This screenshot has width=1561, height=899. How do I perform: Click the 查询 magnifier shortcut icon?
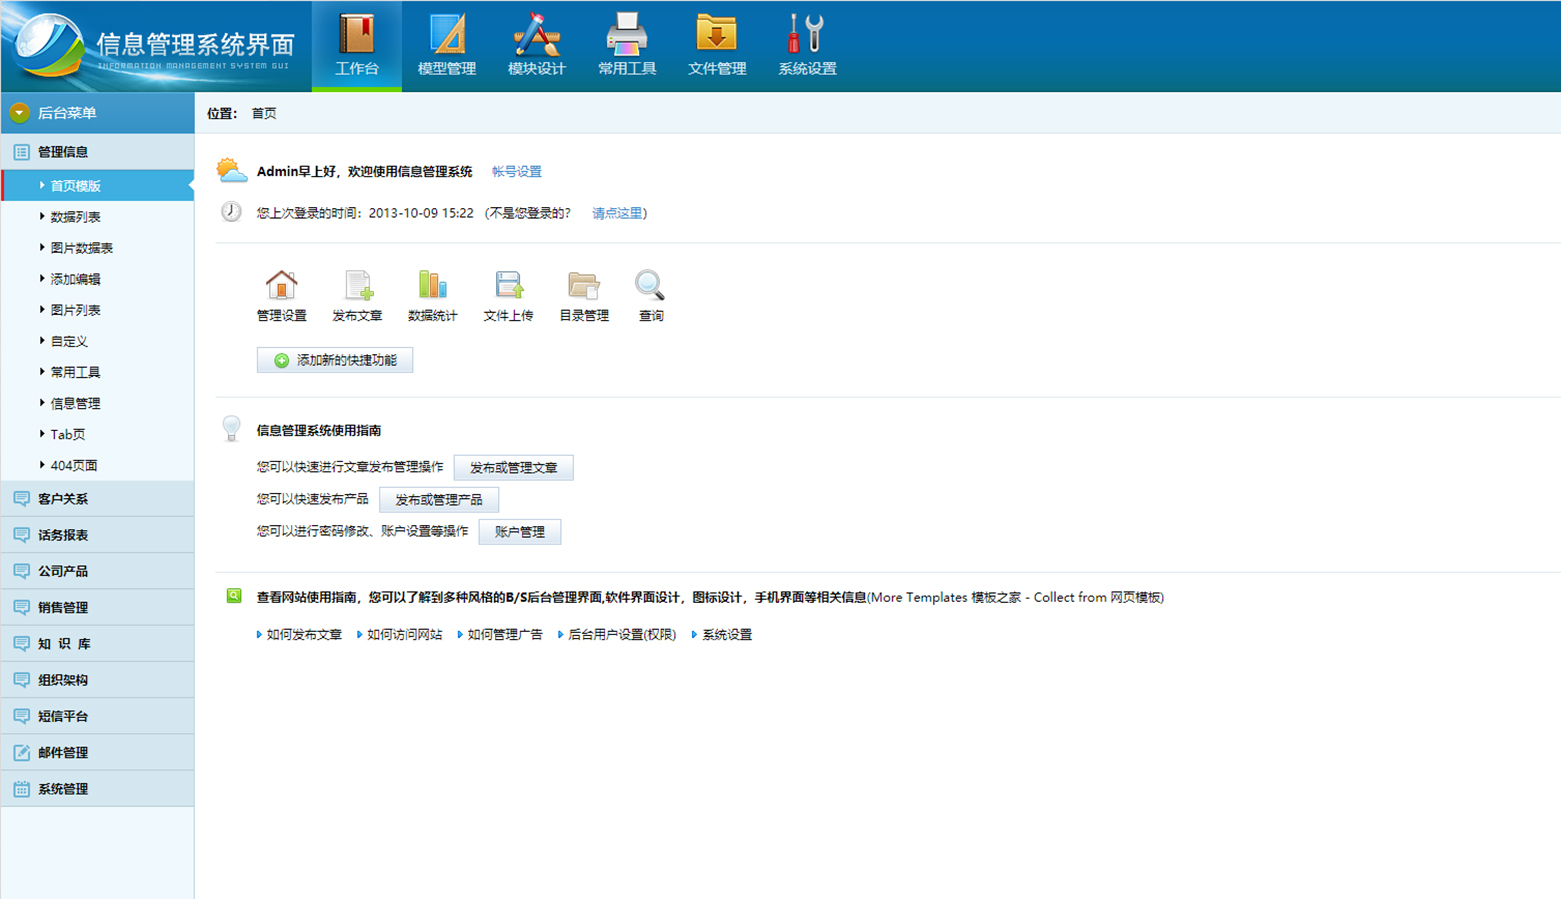(x=650, y=286)
